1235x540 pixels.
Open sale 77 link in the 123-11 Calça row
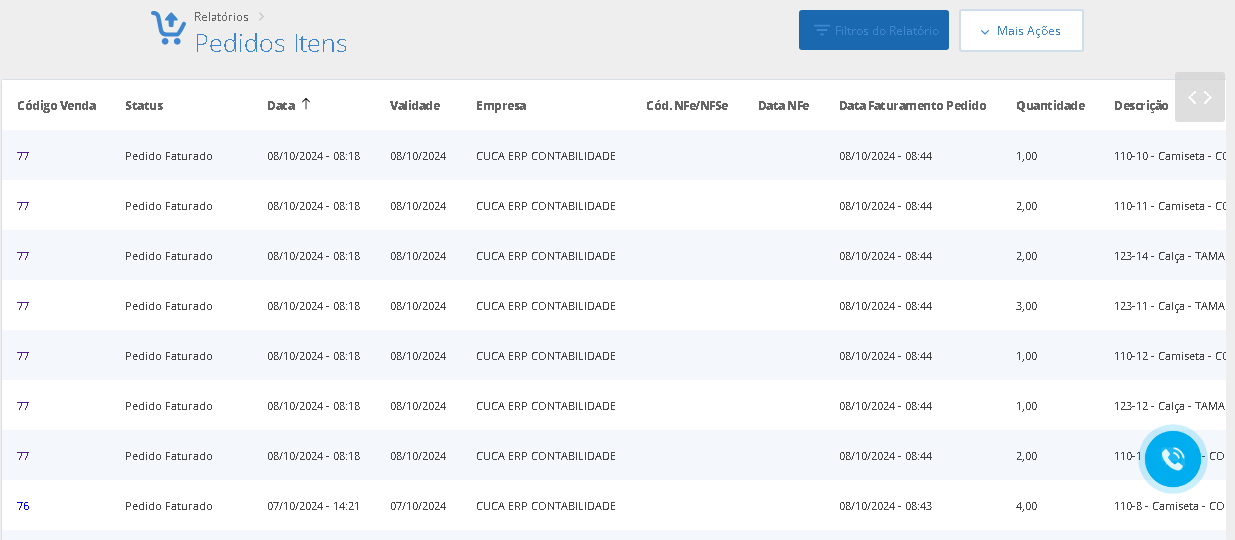pyautogui.click(x=23, y=306)
